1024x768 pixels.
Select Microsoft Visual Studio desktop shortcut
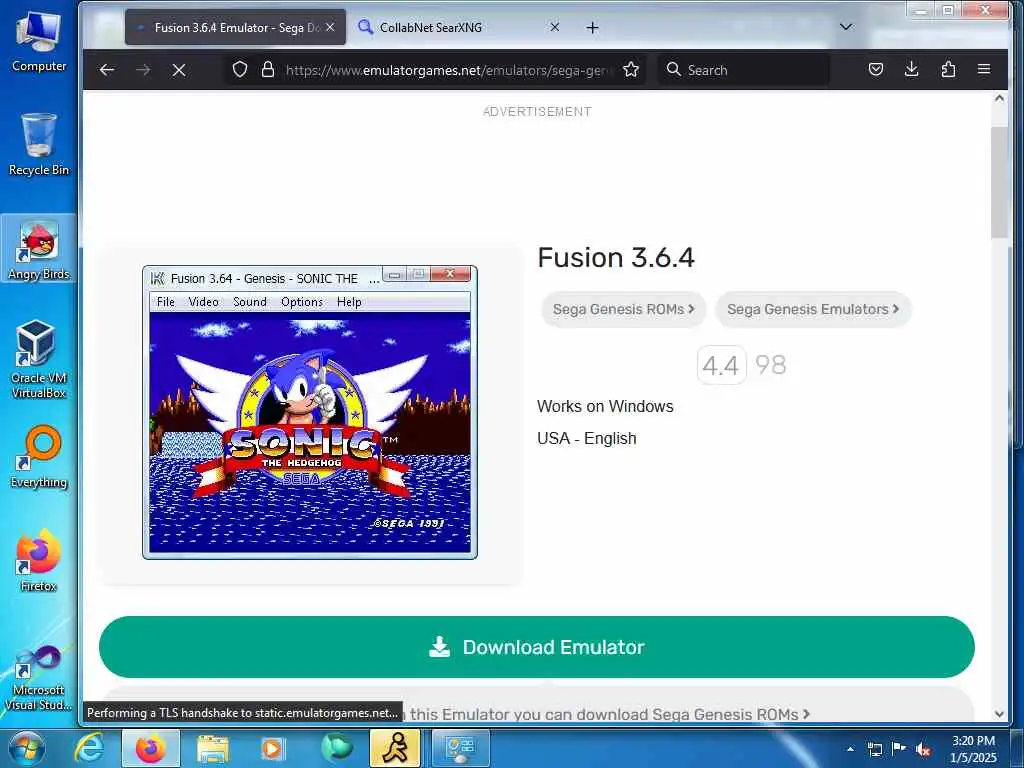39,678
